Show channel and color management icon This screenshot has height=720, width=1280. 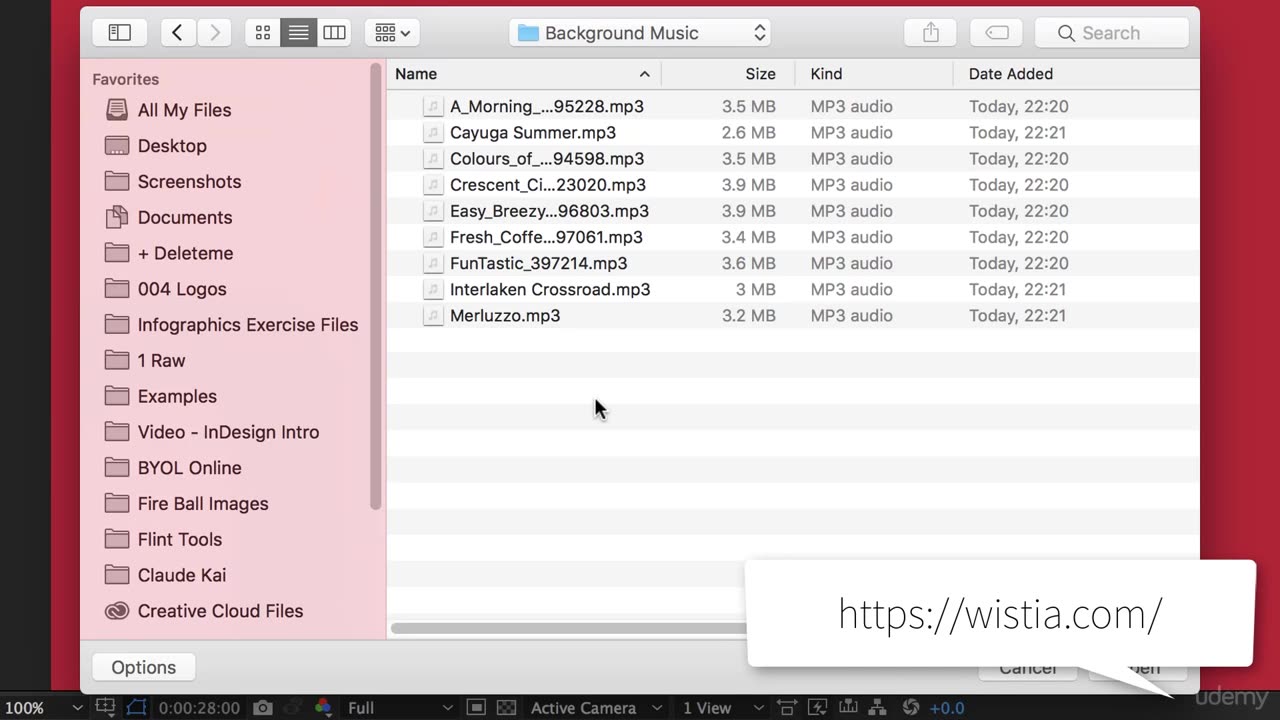[x=323, y=708]
